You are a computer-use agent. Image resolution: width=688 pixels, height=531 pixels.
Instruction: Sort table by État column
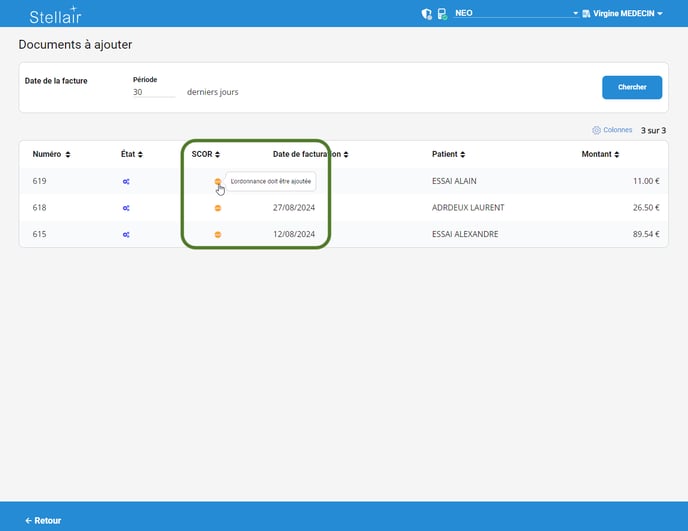tap(124, 154)
